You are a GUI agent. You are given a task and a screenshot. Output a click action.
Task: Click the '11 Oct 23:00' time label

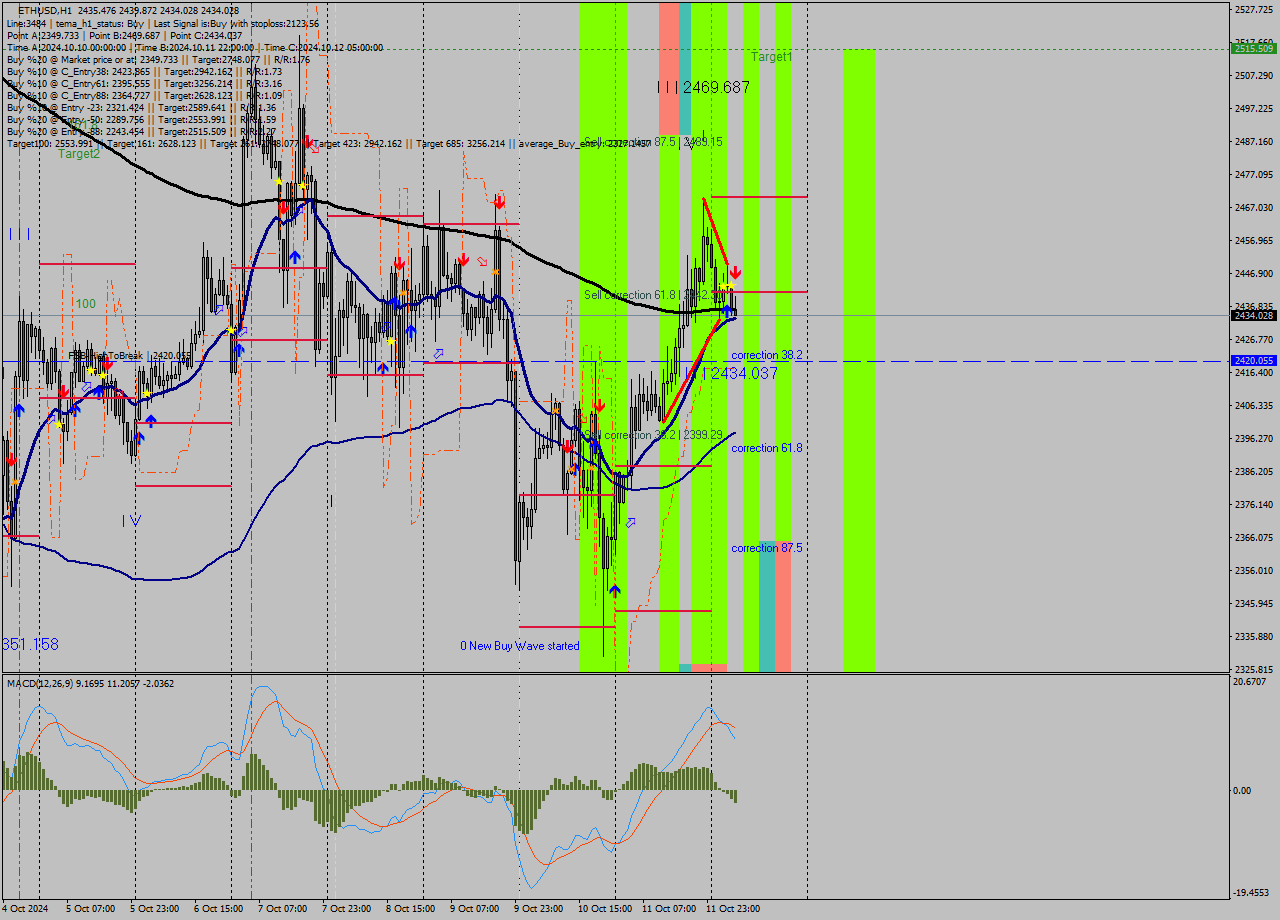pos(734,909)
